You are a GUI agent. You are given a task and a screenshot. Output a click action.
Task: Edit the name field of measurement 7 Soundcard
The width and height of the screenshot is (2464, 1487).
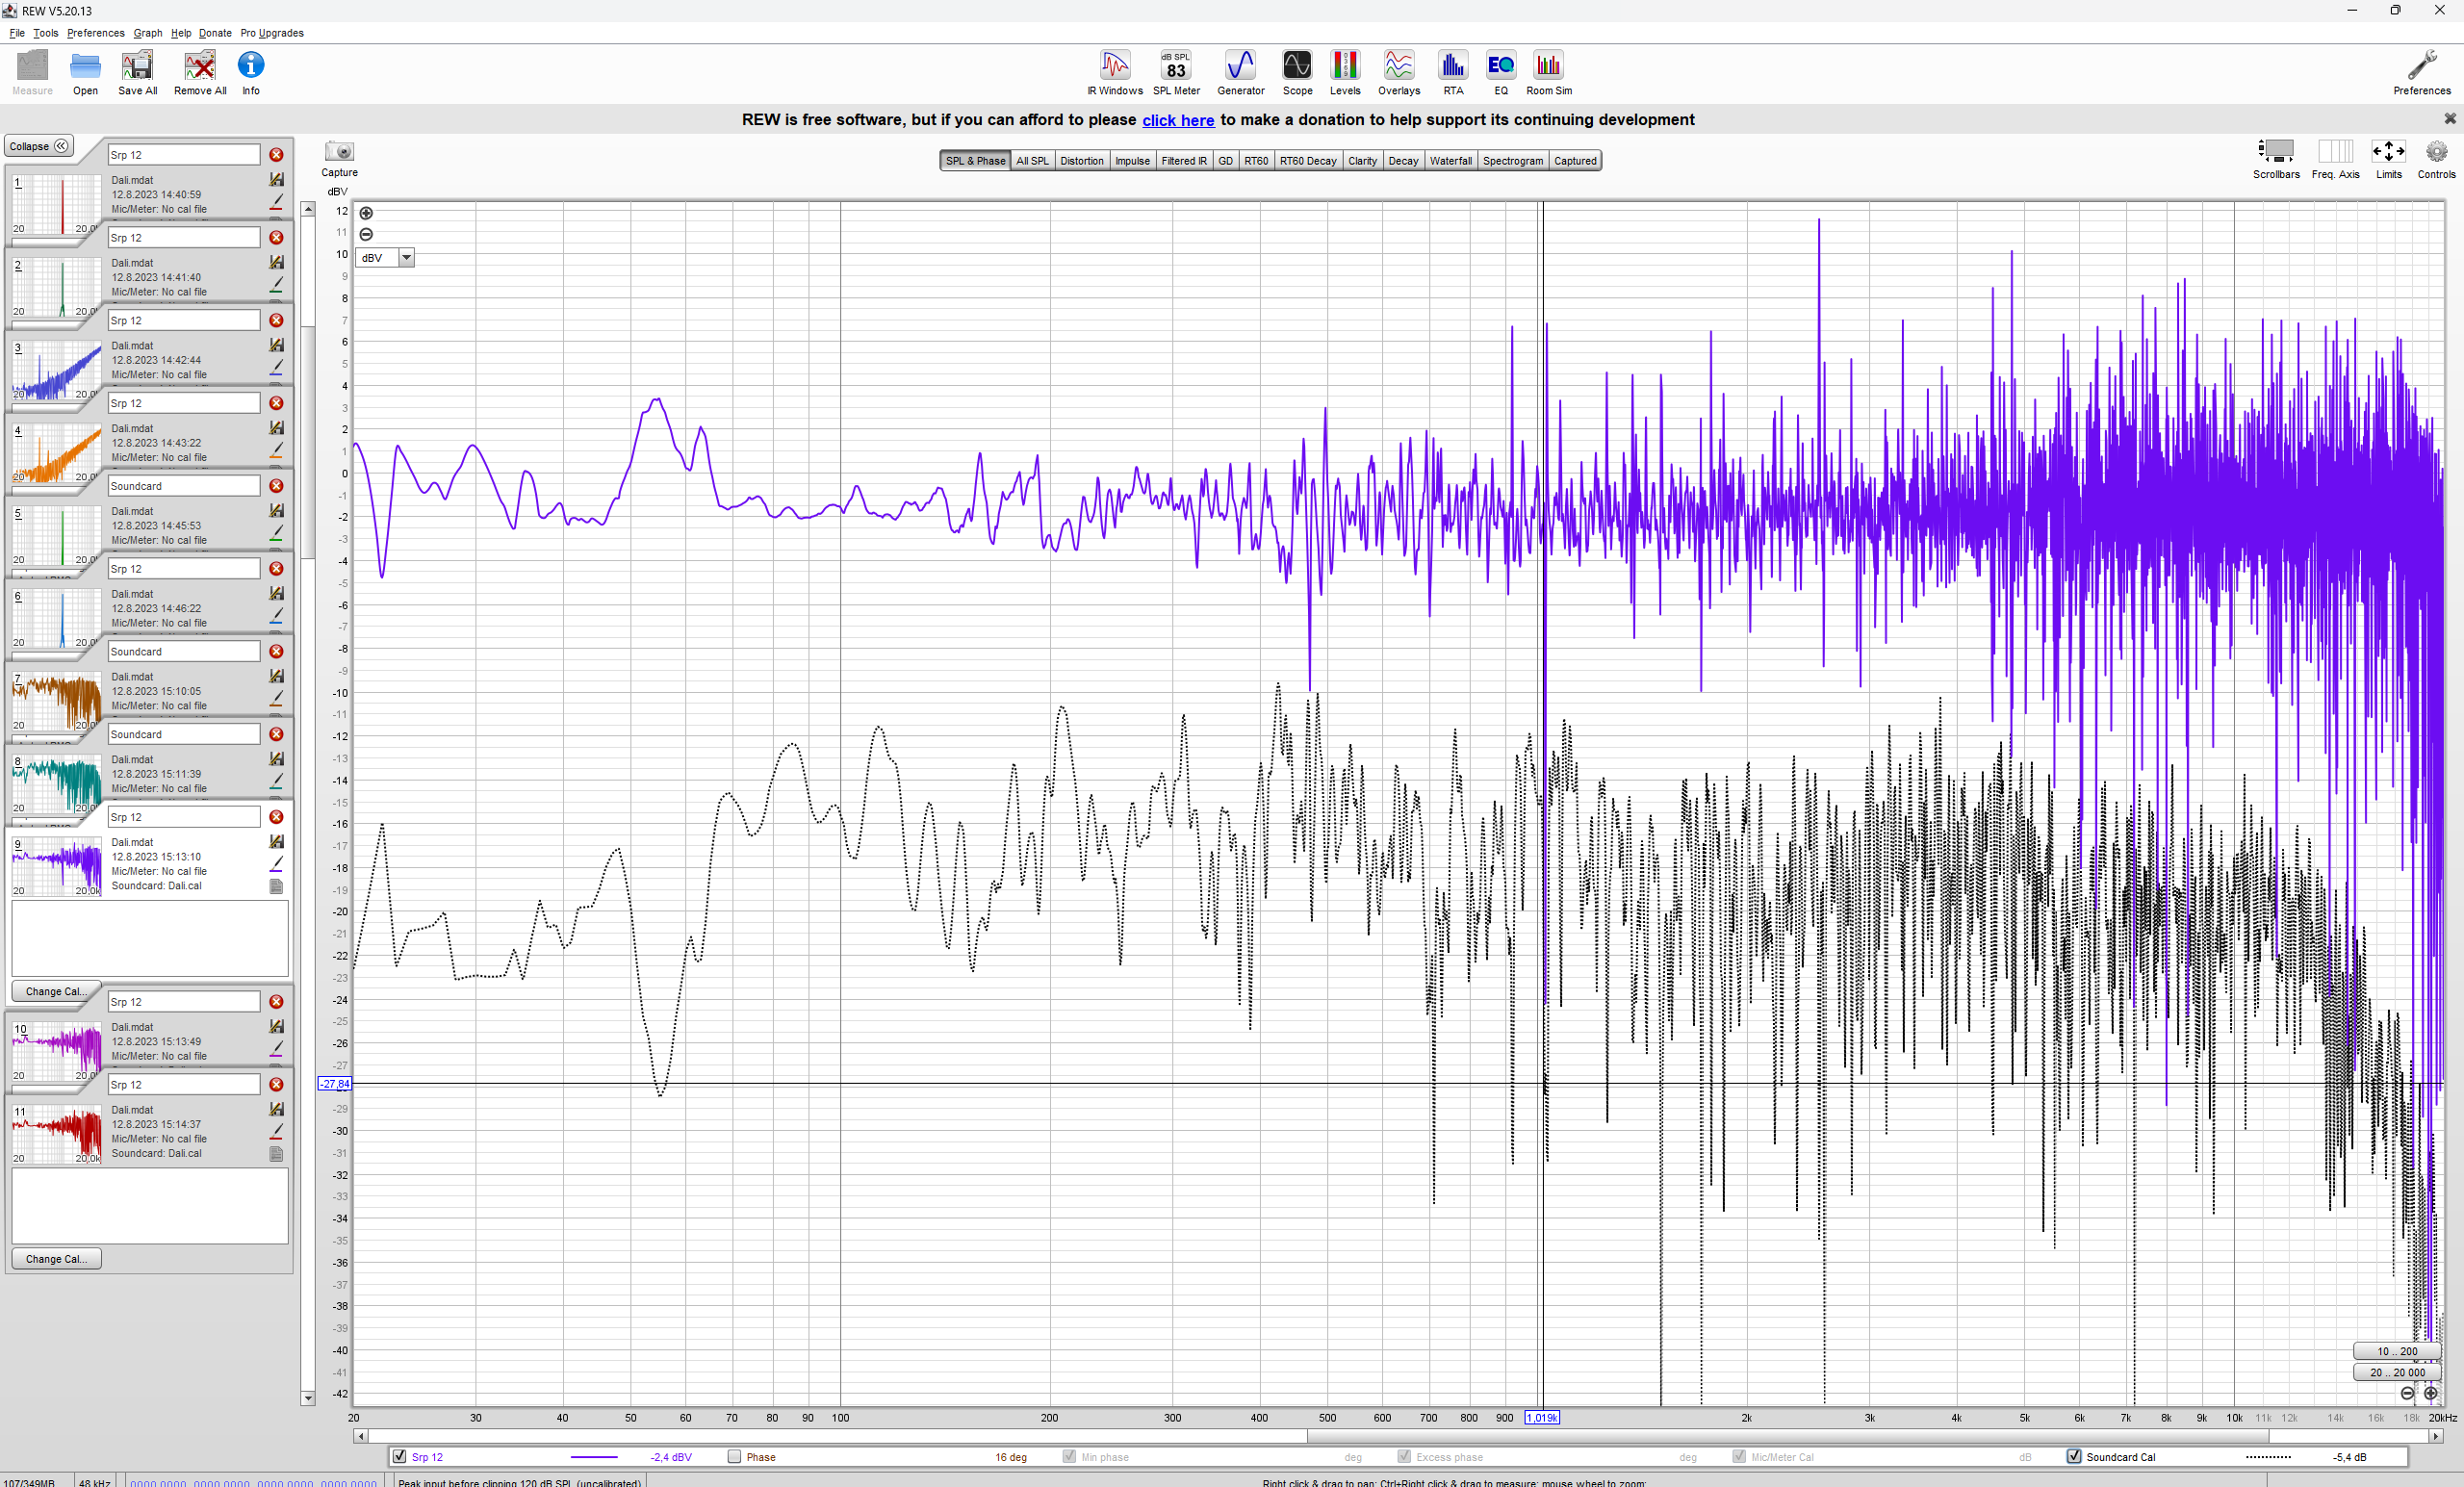183,651
